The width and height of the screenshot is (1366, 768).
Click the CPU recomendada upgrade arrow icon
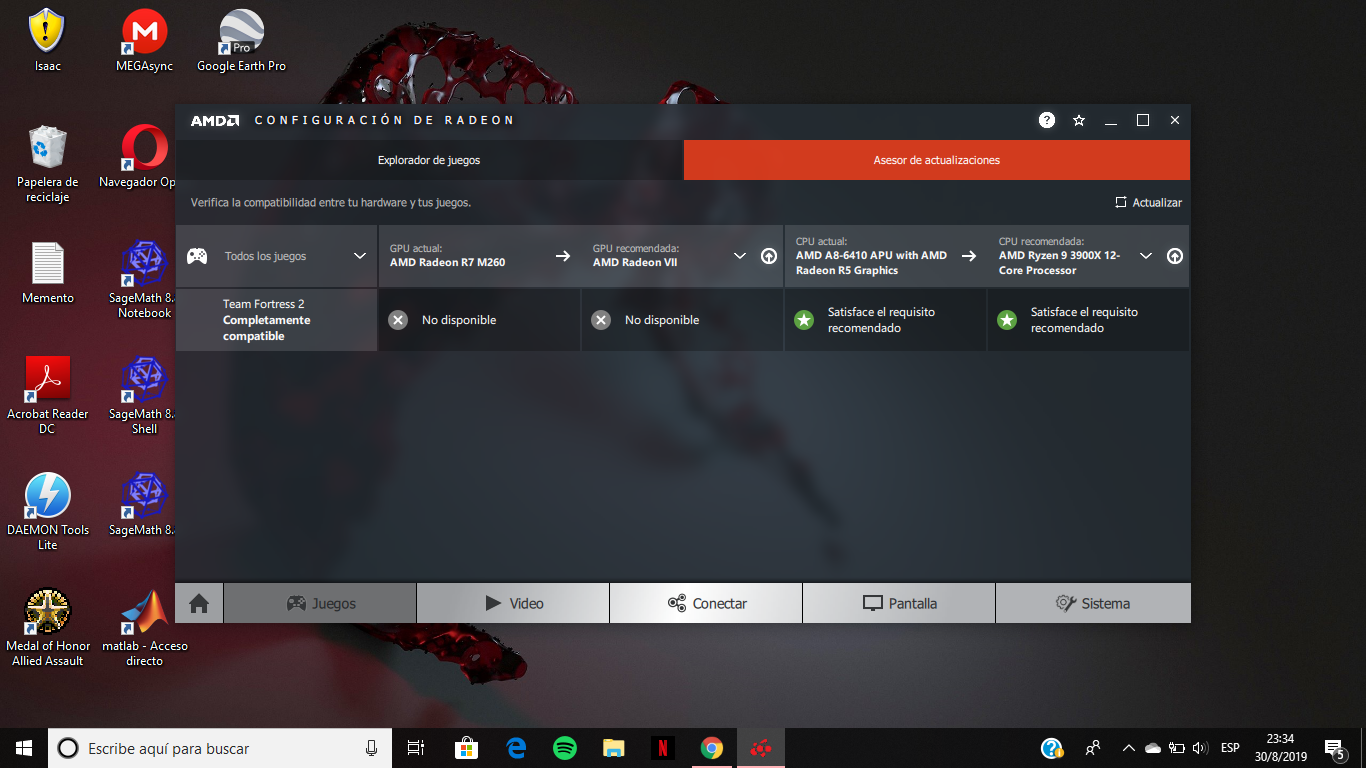pyautogui.click(x=1175, y=256)
